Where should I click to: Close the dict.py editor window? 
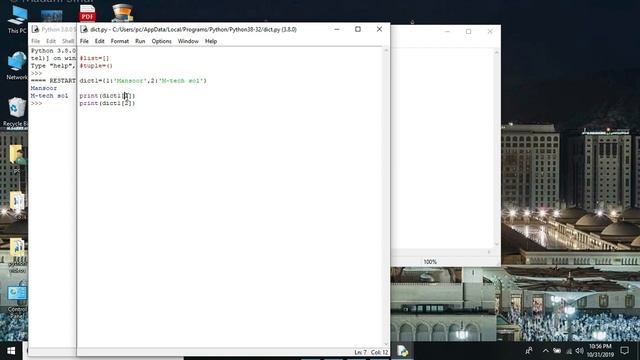point(379,29)
